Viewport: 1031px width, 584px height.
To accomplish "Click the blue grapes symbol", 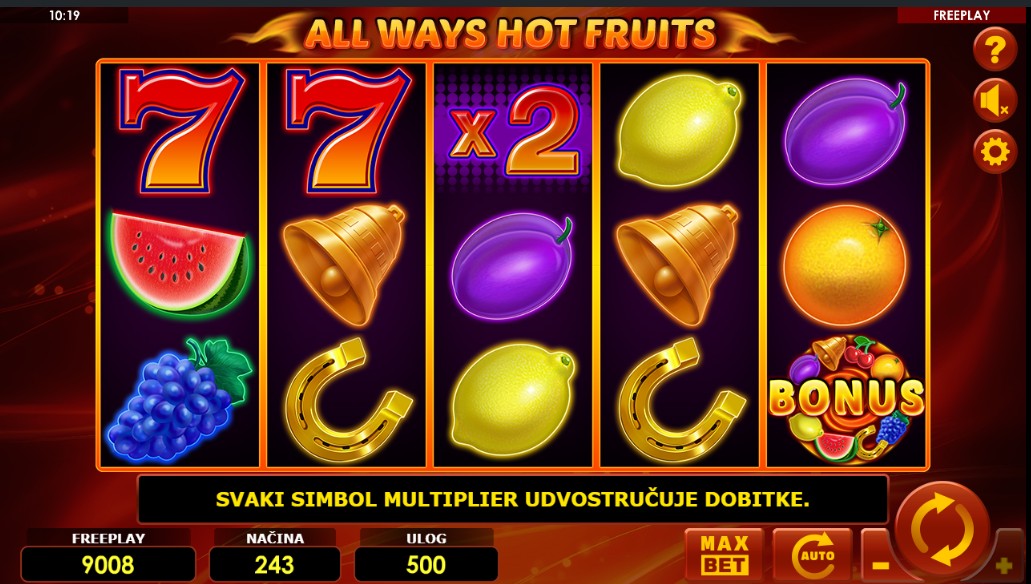I will (179, 399).
